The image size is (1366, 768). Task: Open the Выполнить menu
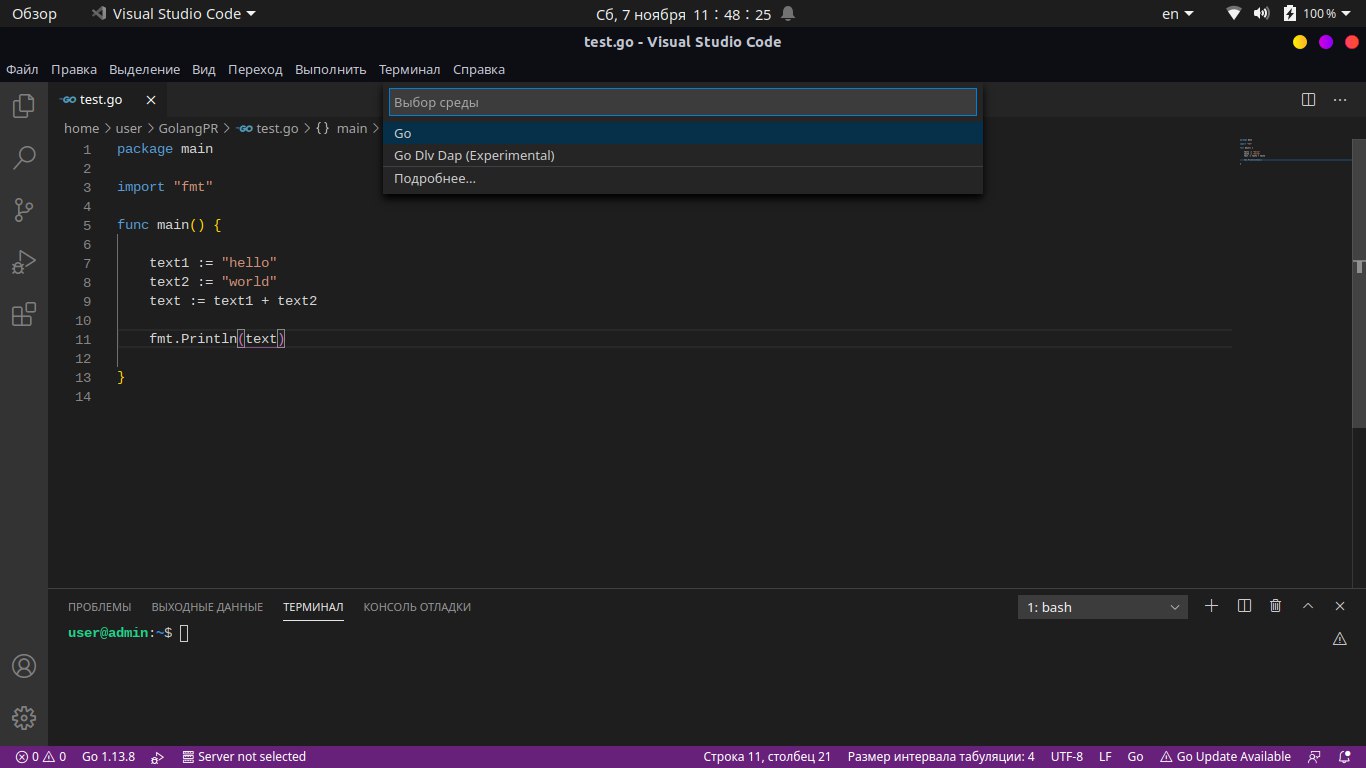331,69
